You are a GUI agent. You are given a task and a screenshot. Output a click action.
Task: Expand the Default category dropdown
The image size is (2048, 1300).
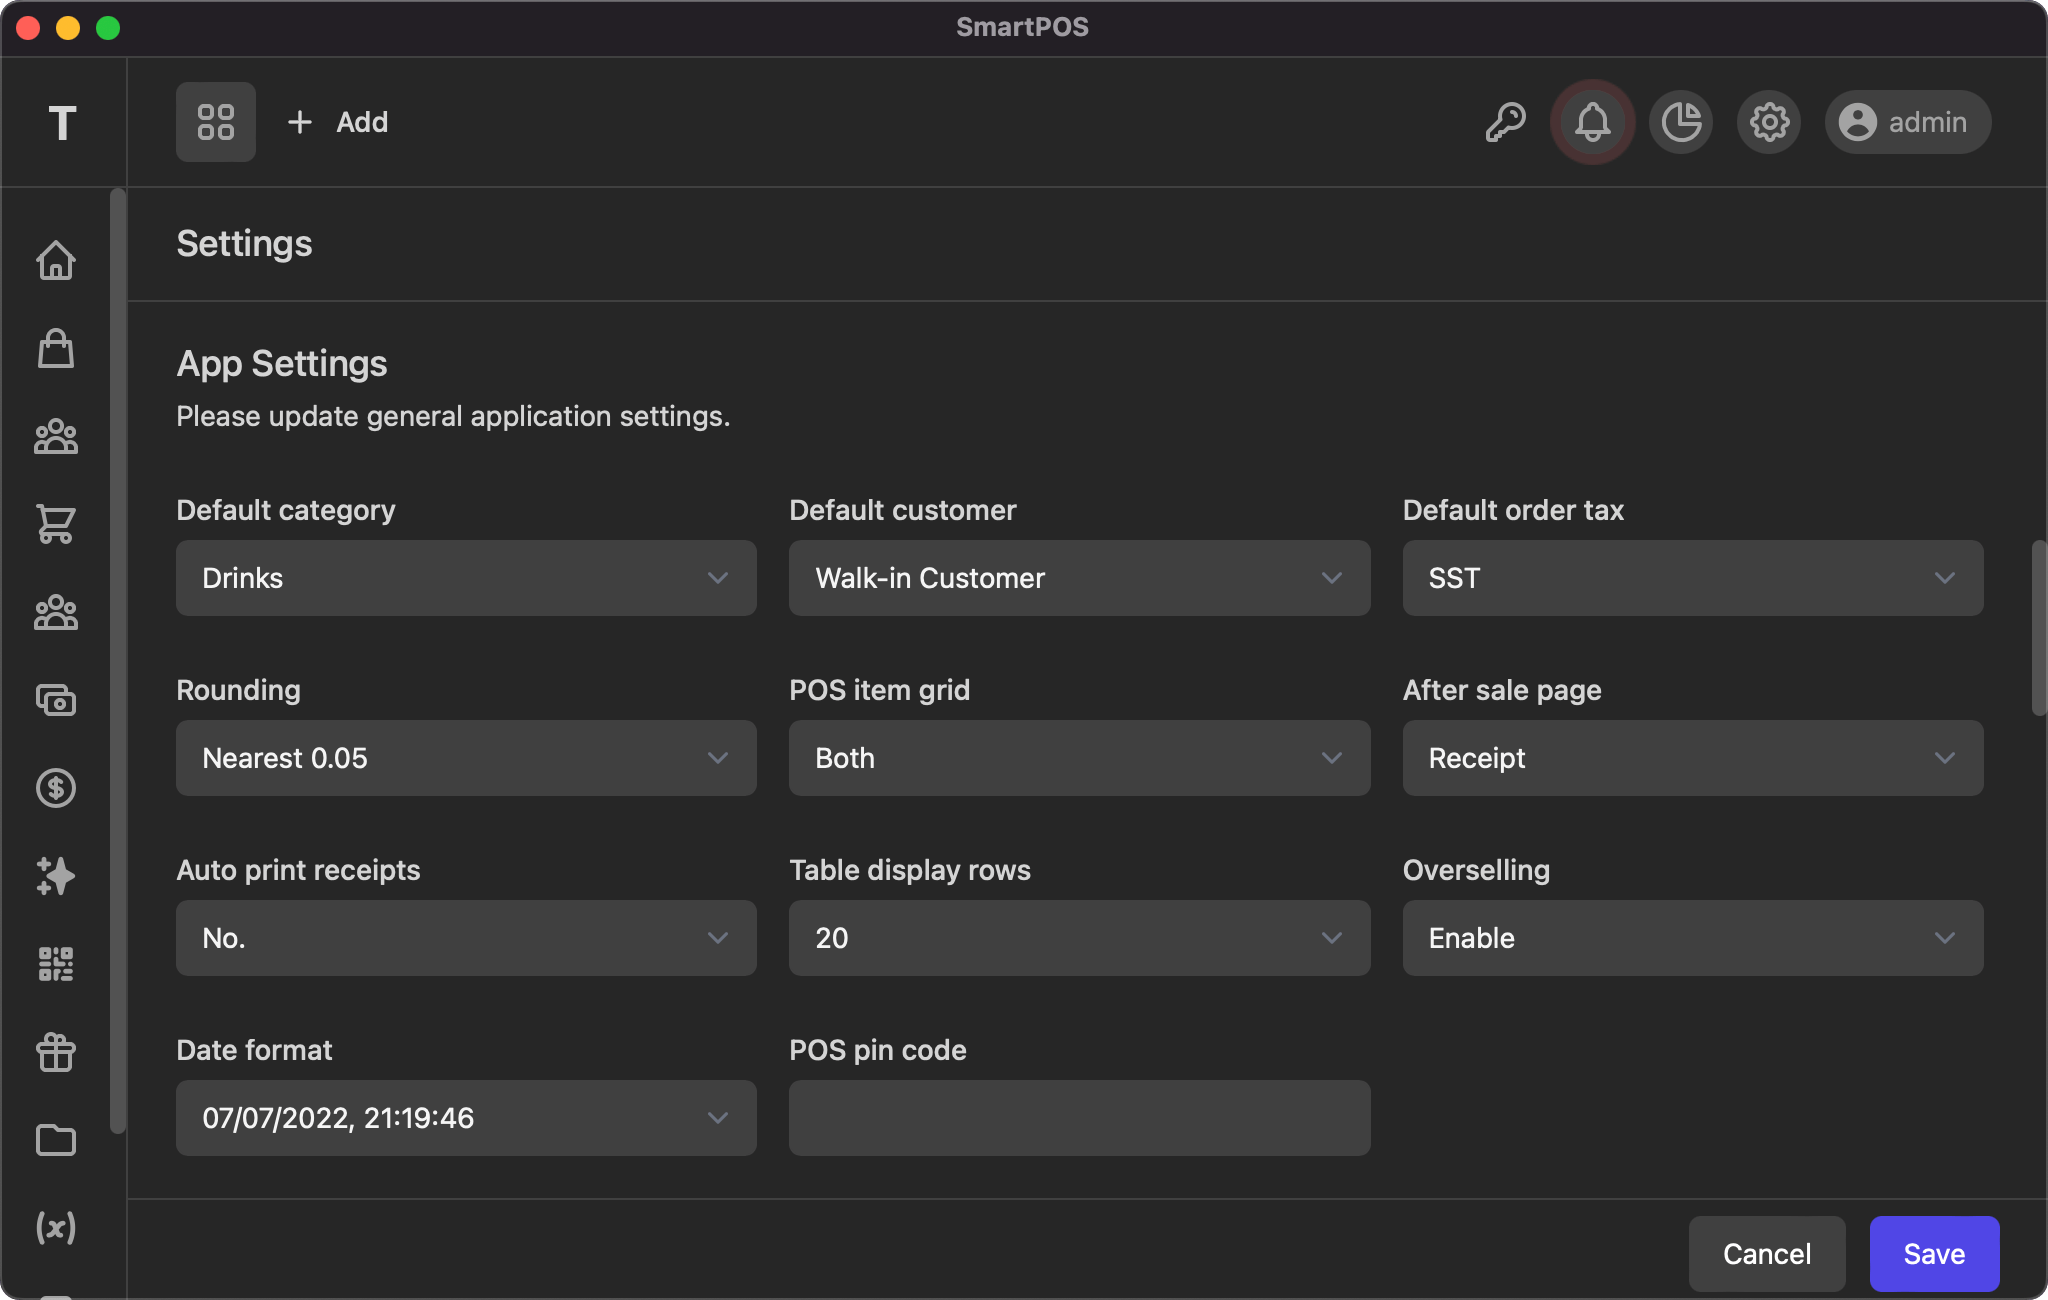click(466, 578)
